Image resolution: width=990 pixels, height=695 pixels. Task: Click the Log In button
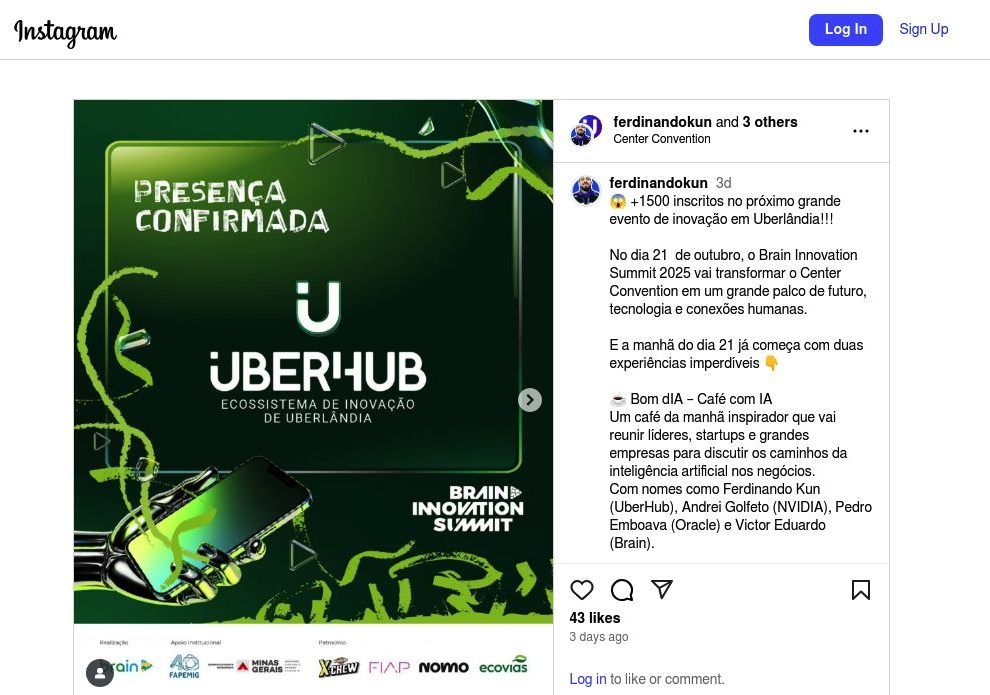pyautogui.click(x=845, y=30)
